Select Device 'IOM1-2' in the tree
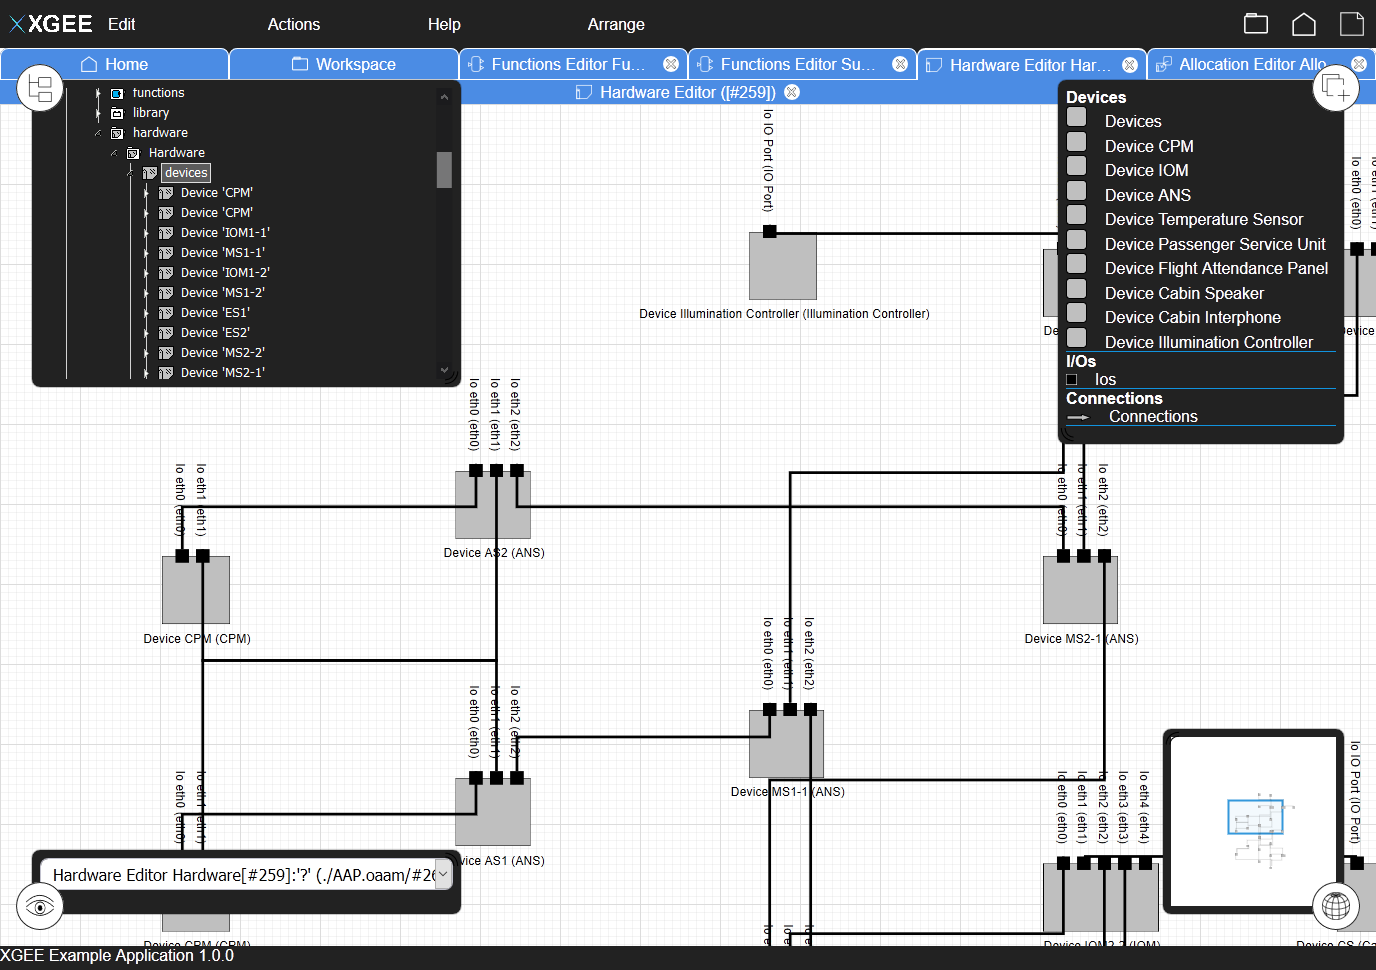The image size is (1376, 970). [225, 273]
